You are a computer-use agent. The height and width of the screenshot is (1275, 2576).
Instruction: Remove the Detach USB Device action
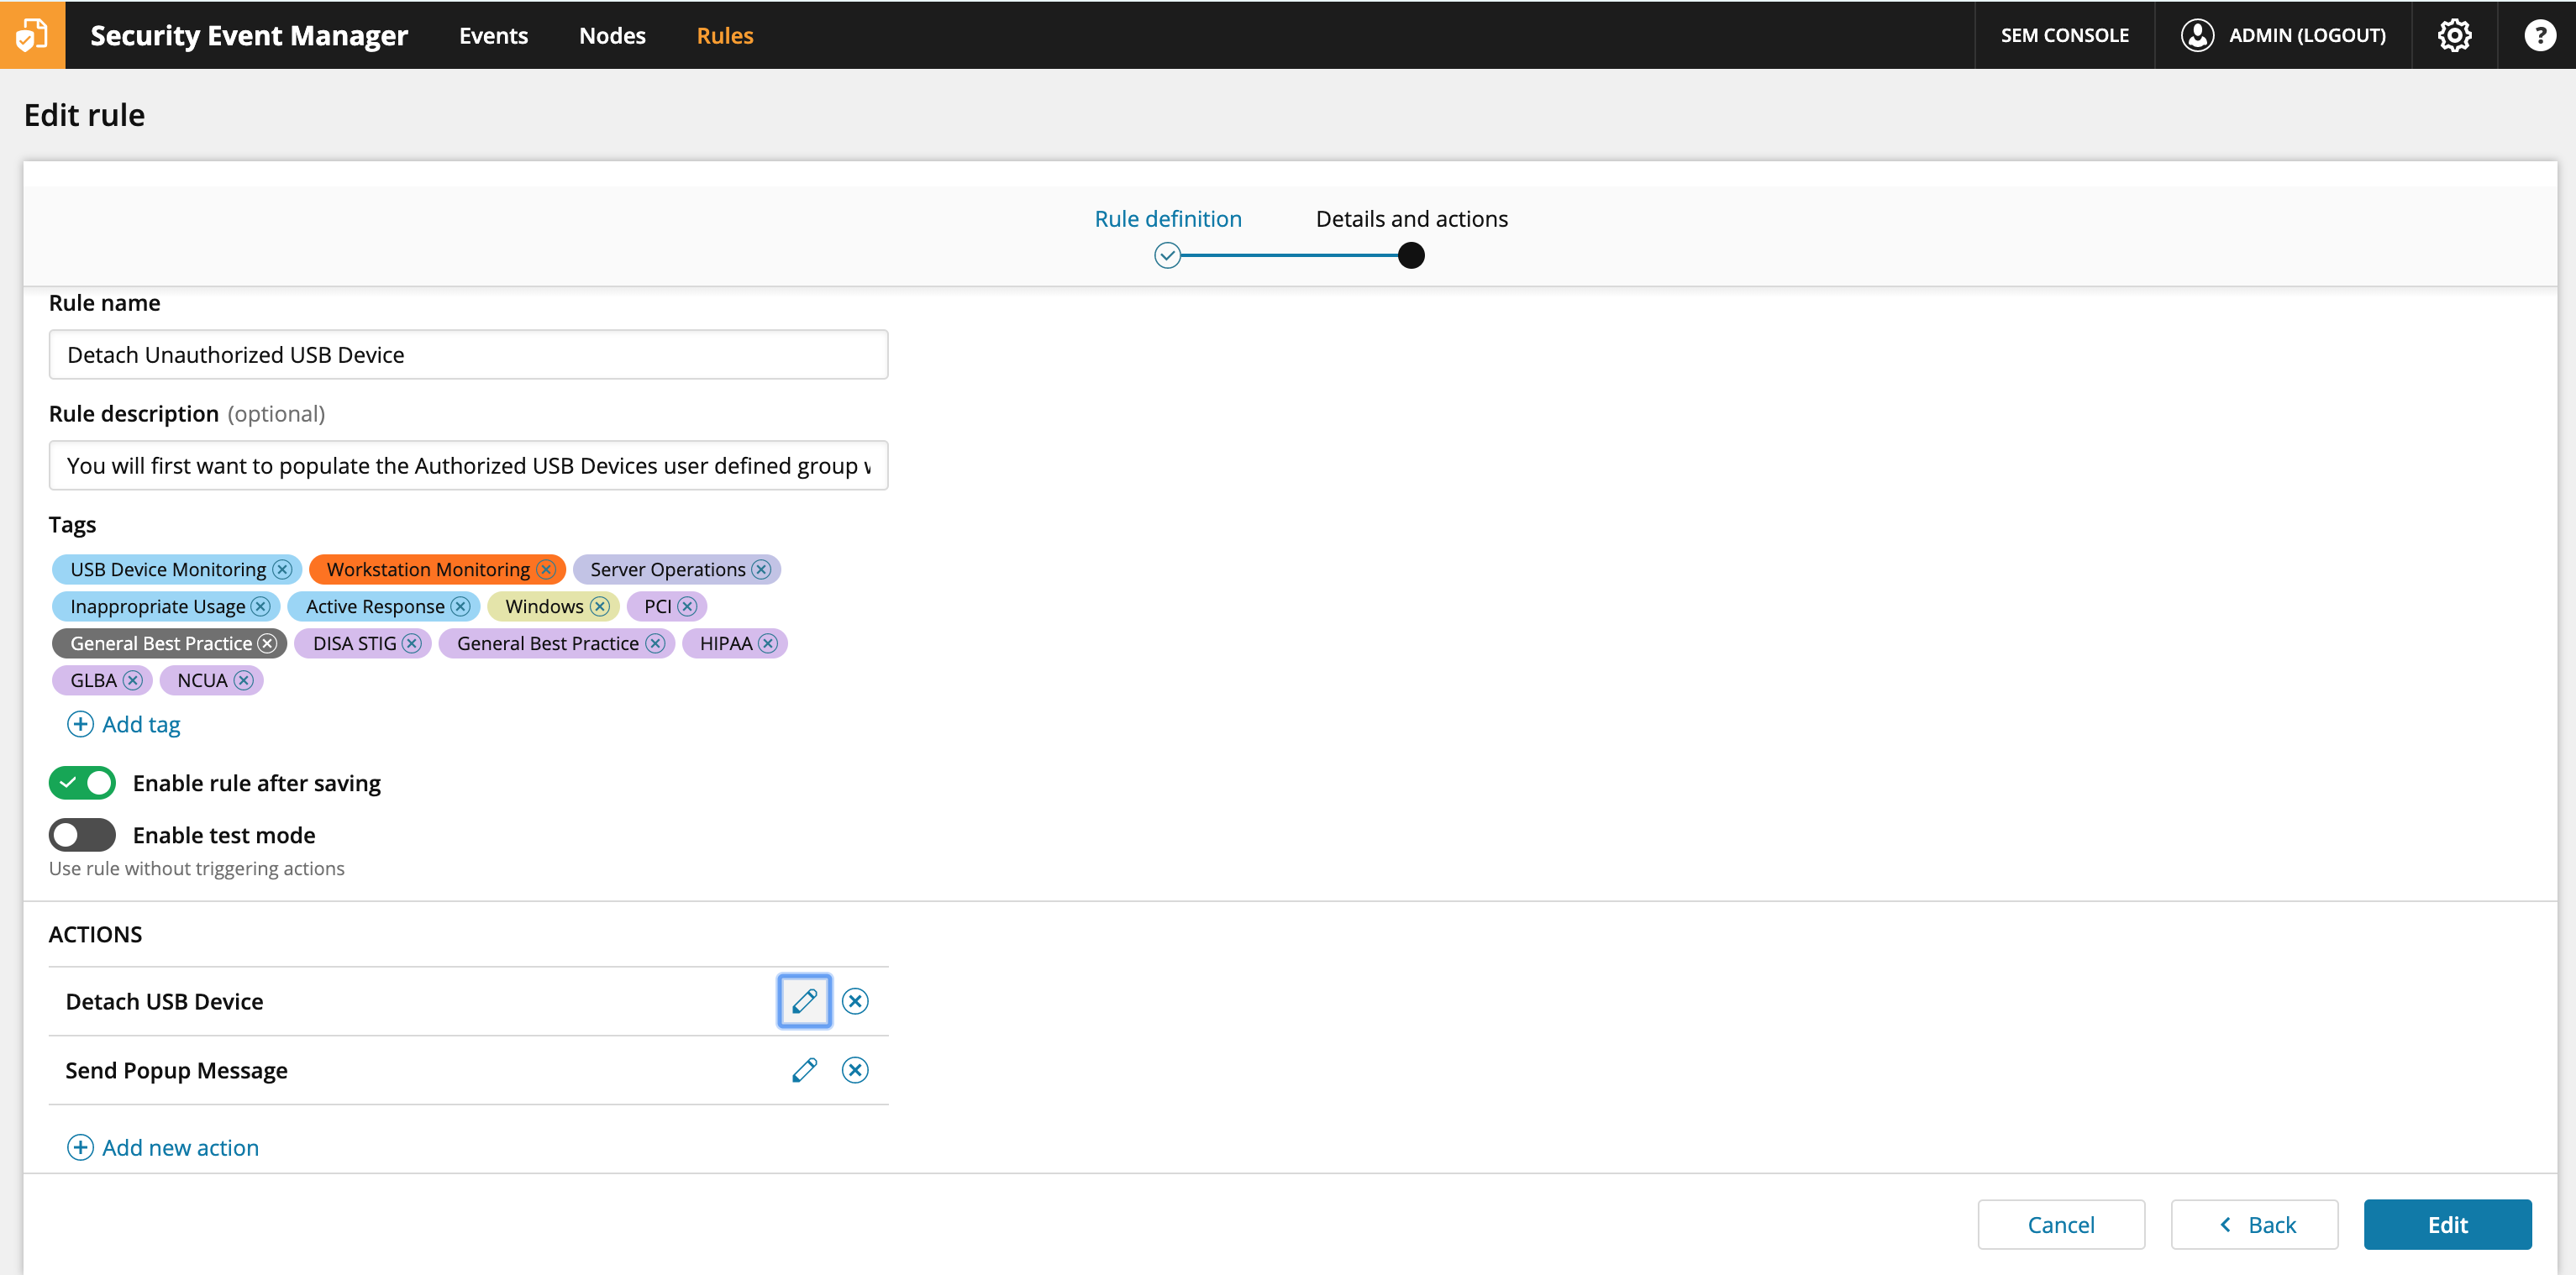[855, 1000]
